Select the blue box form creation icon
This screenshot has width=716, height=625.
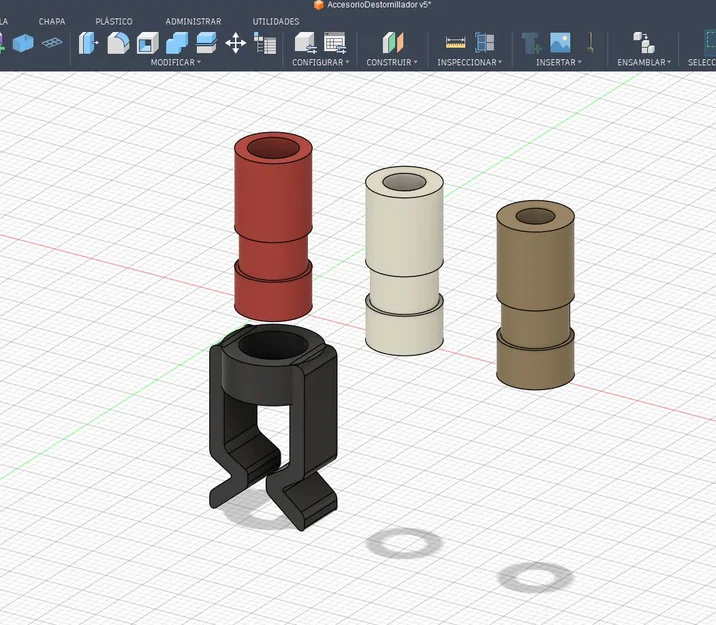(x=23, y=44)
